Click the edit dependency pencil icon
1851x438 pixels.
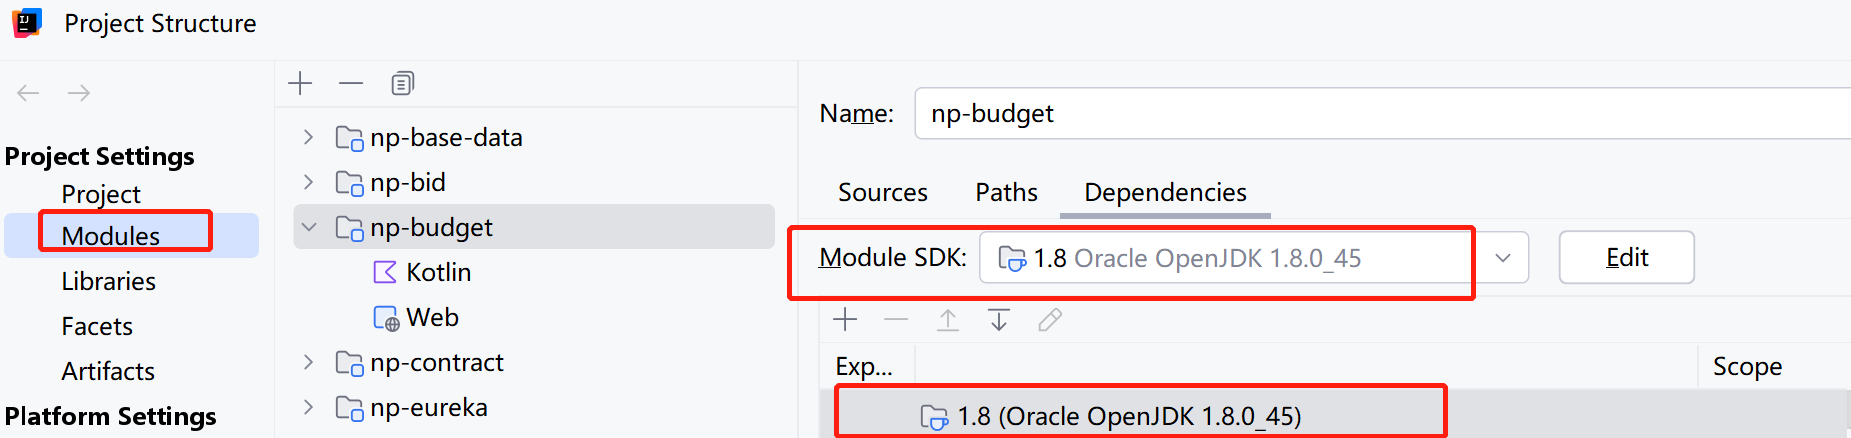tap(1049, 319)
